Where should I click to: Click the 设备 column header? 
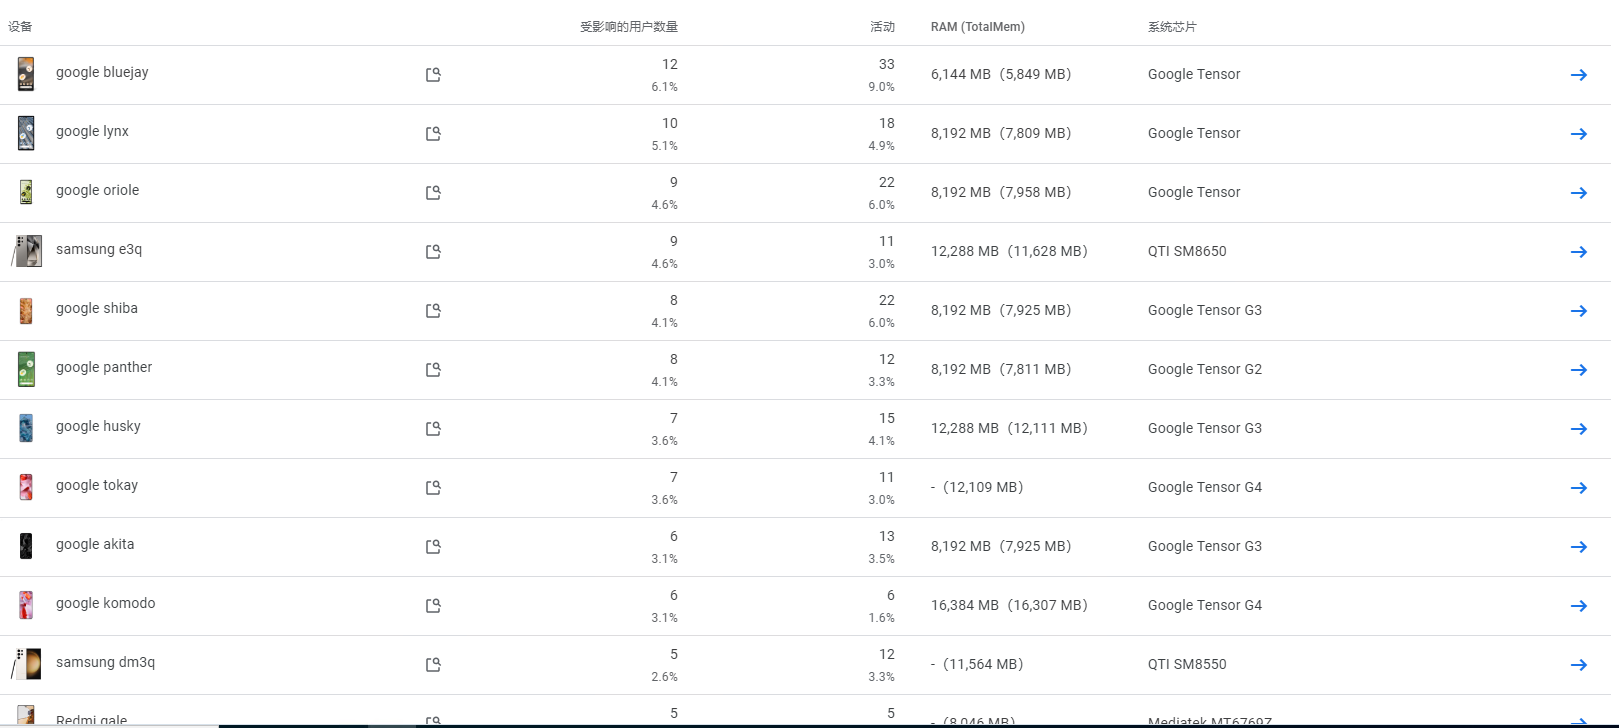tap(20, 27)
